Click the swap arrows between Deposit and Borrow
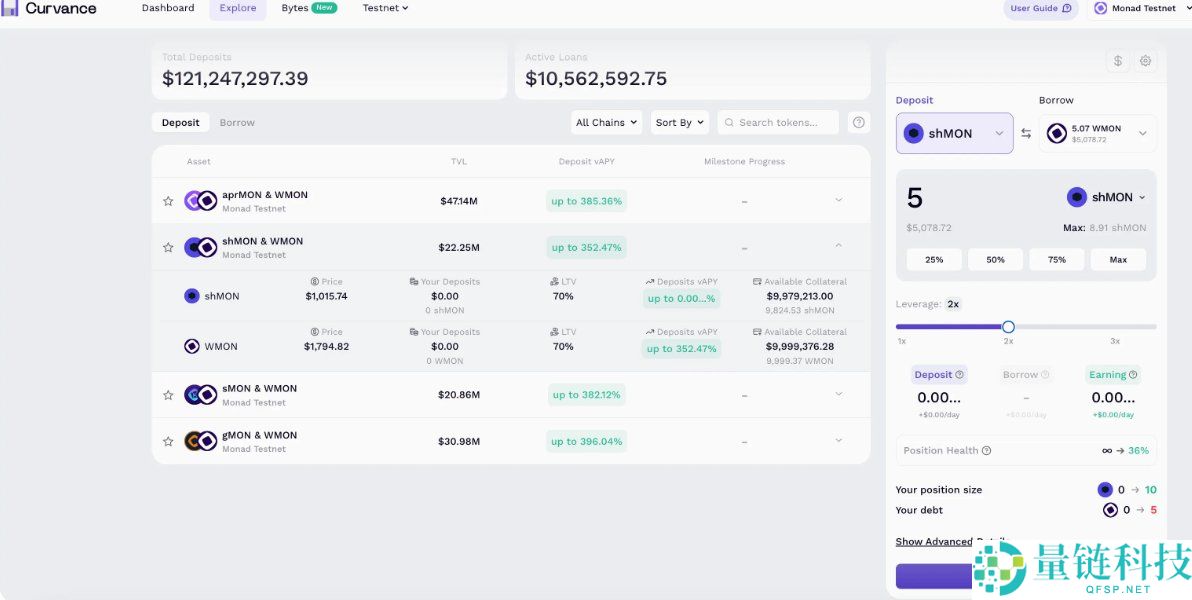The image size is (1192, 600). (x=1026, y=133)
